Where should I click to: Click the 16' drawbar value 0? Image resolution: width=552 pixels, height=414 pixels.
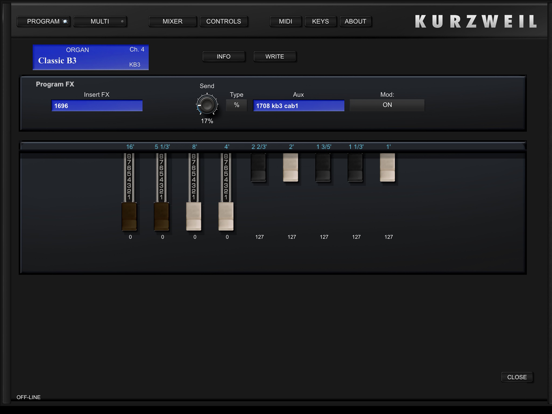[x=130, y=237]
